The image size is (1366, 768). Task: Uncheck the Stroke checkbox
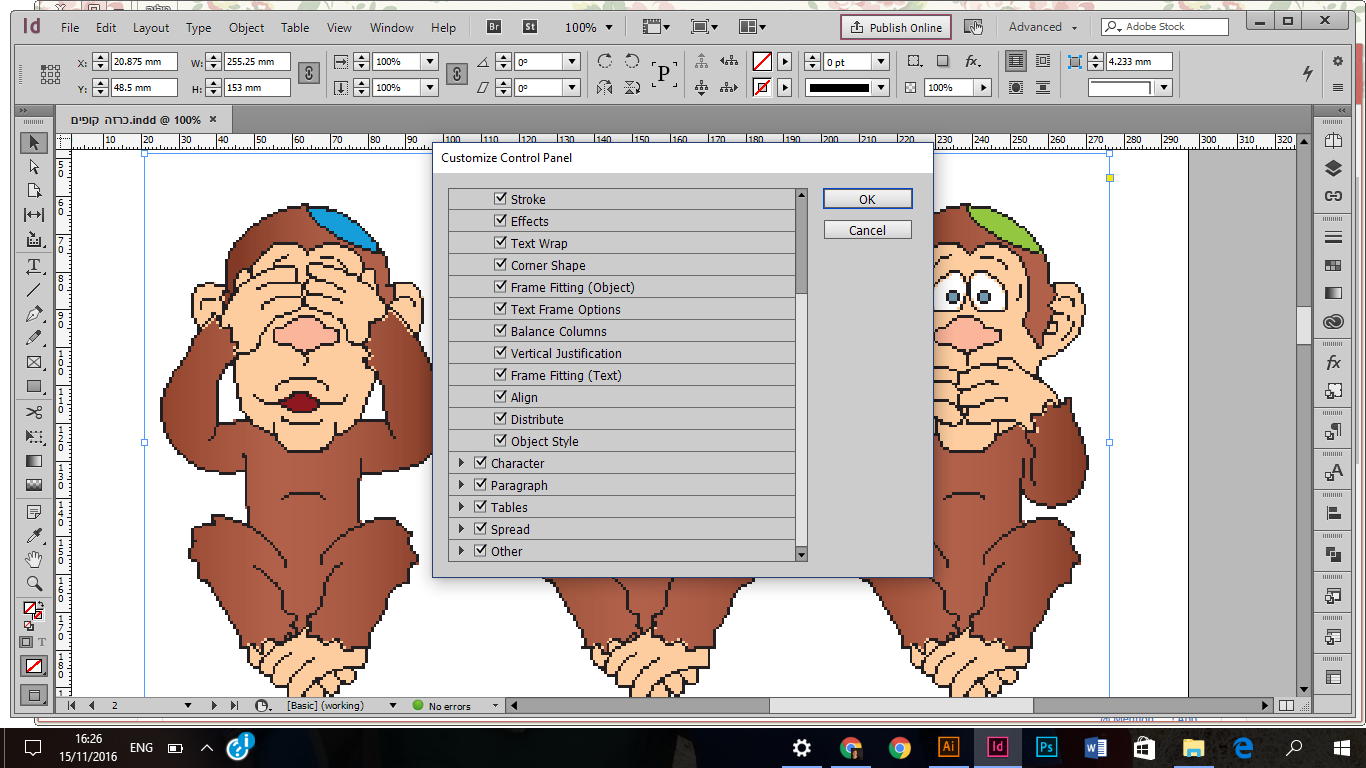500,199
